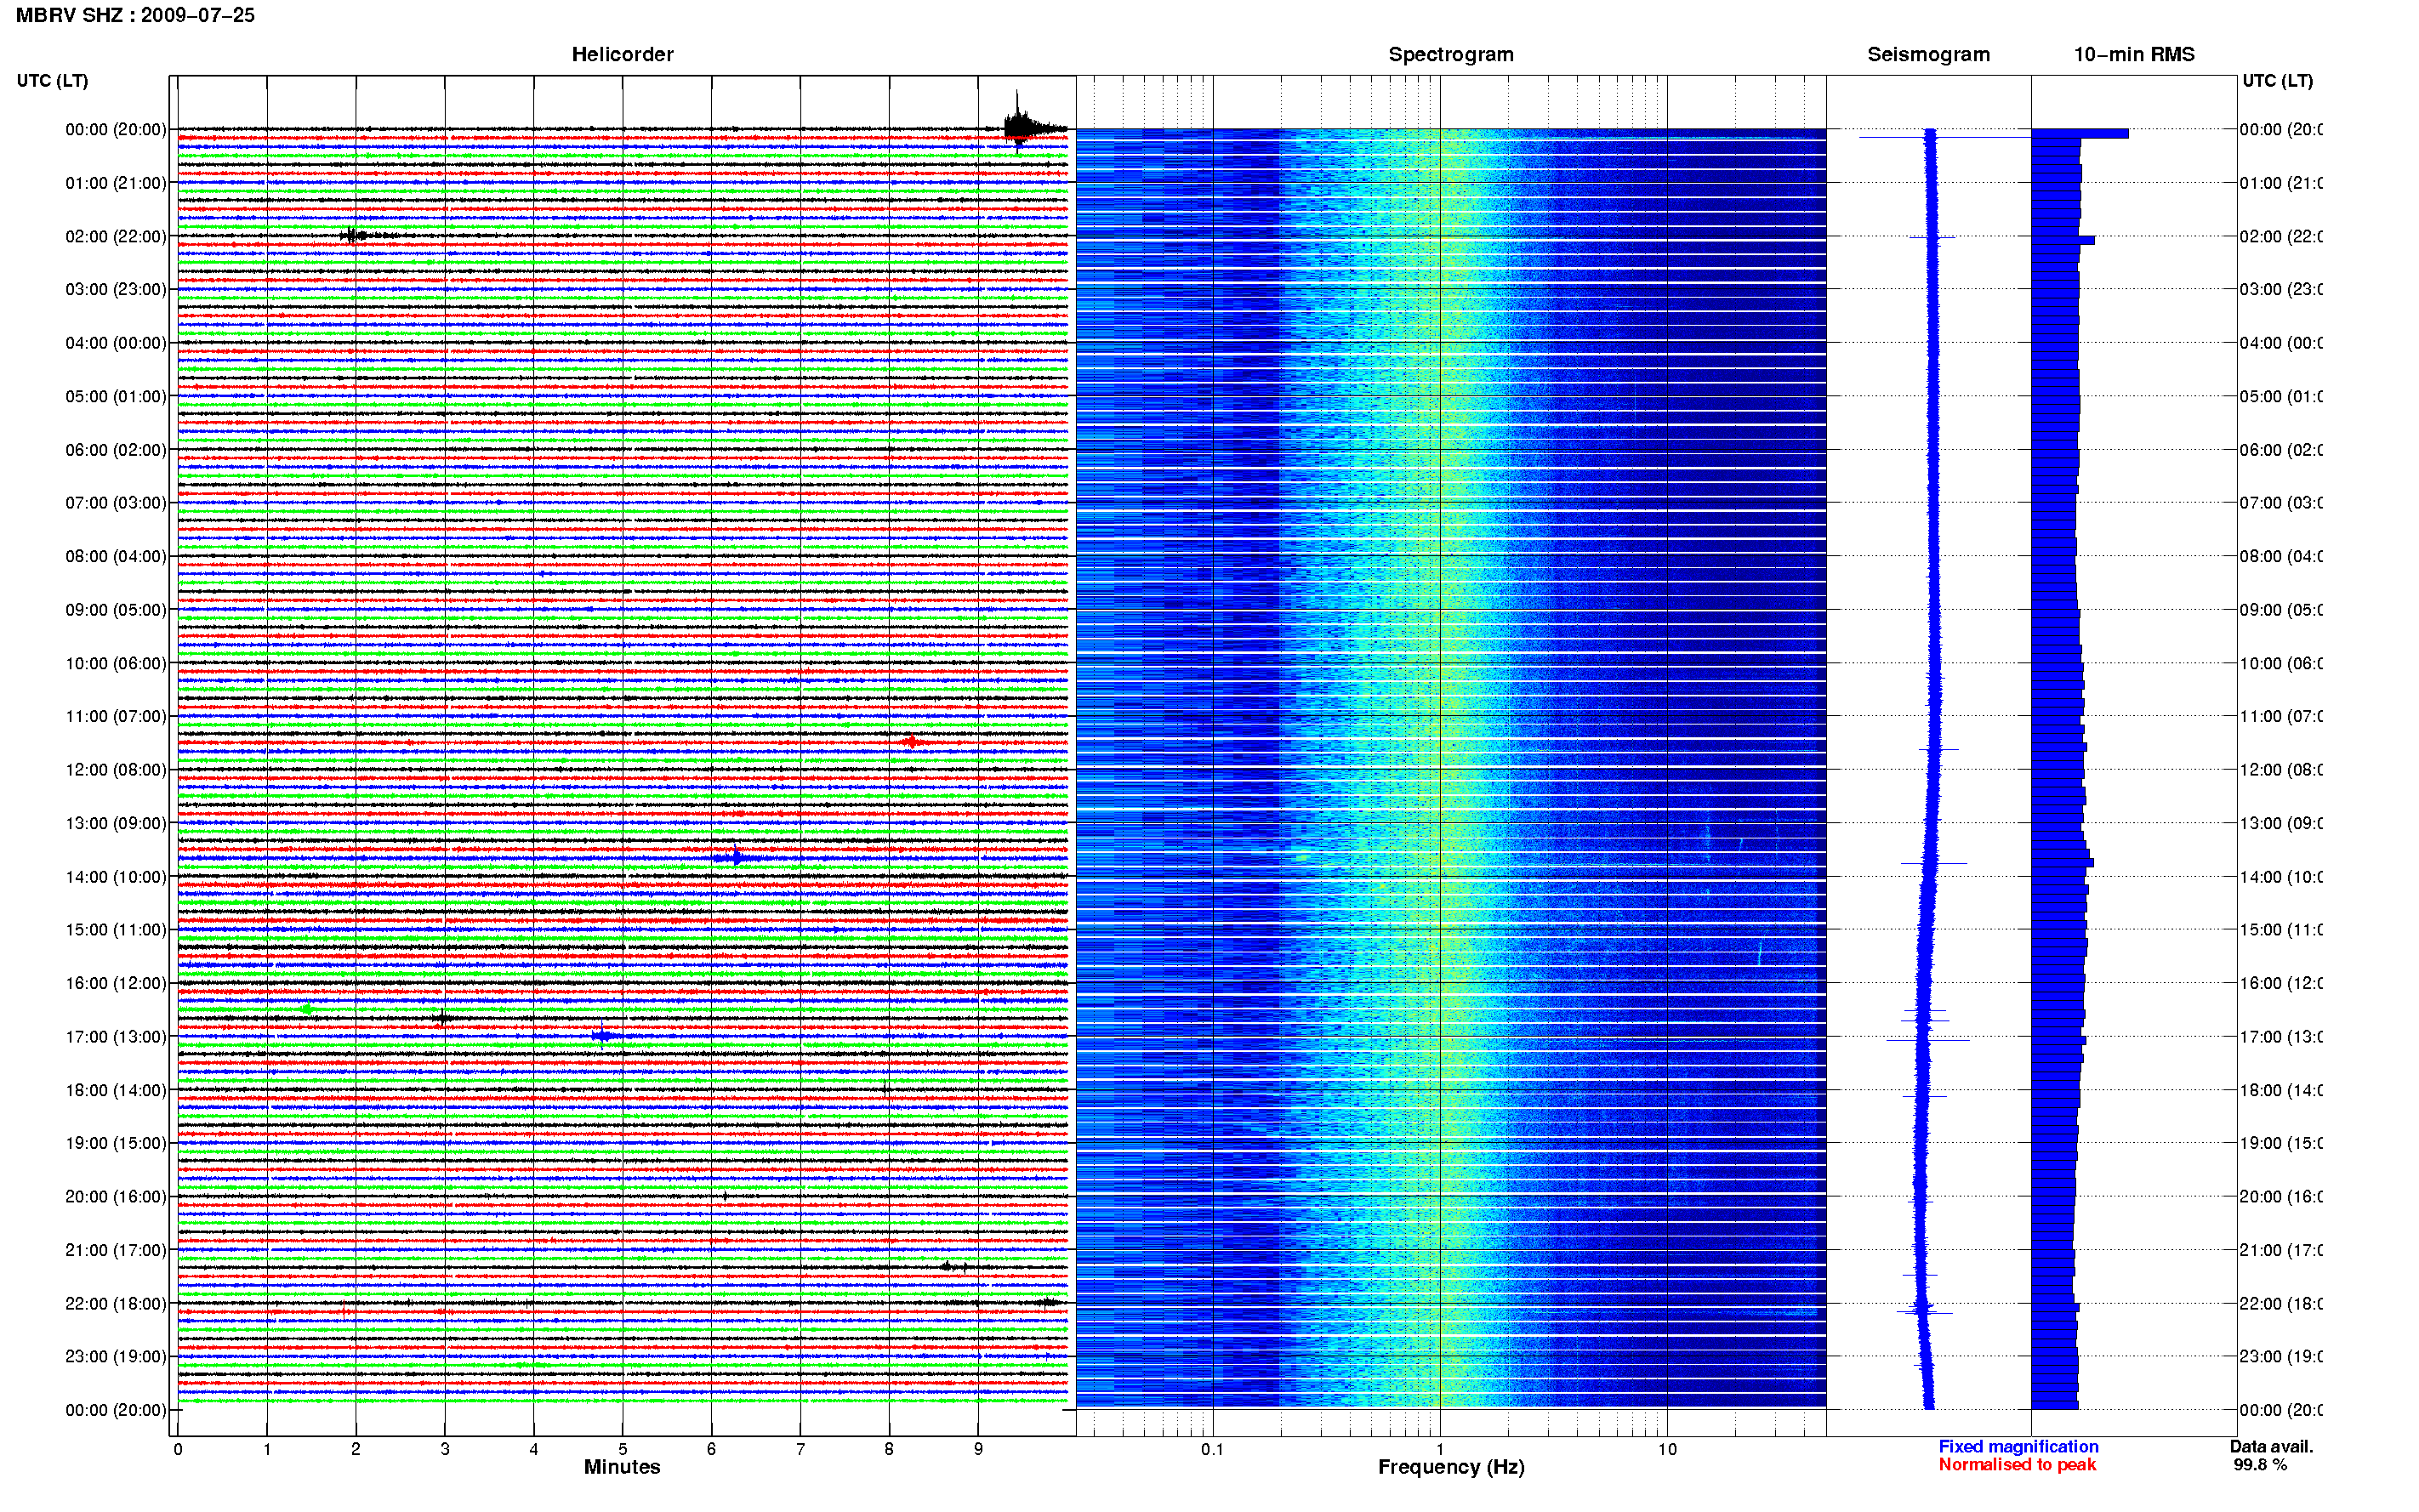Click left time label 04:00 (00:00)
Viewport: 2419px width, 1512px height.
pos(116,343)
